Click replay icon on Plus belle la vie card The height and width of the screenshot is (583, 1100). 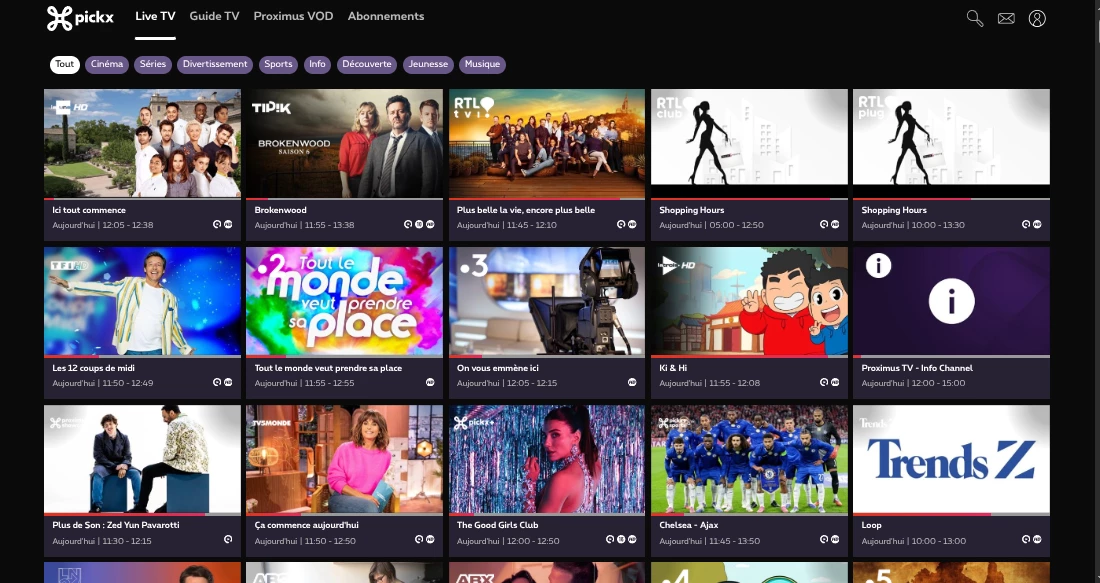[621, 225]
